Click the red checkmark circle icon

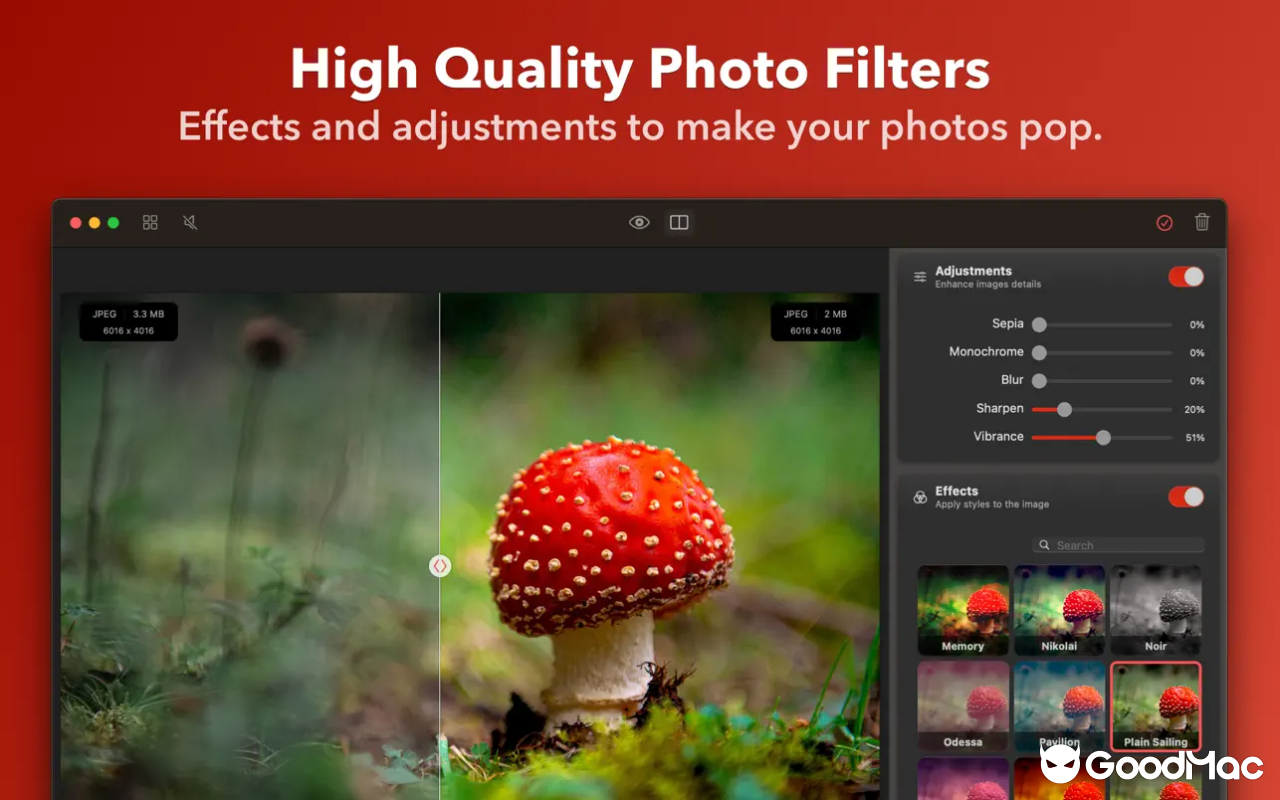point(1164,223)
